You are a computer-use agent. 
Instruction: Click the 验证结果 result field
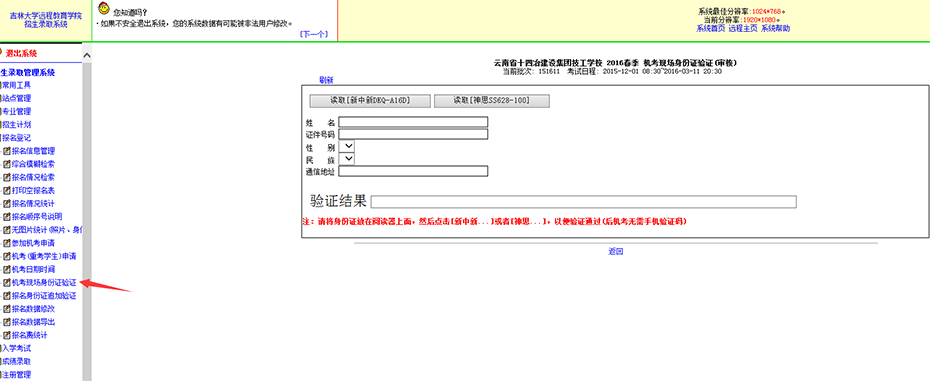tap(584, 202)
